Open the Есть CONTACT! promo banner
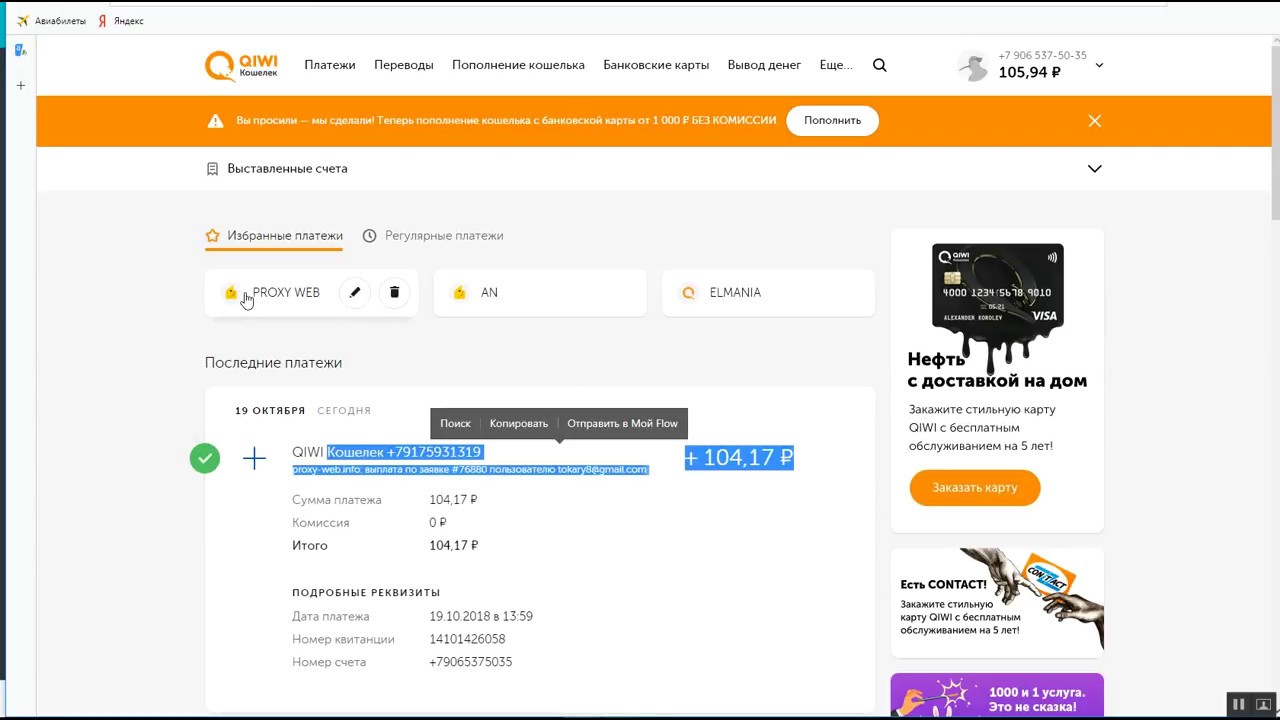Screen dimensions: 1280x720 pyautogui.click(x=997, y=602)
